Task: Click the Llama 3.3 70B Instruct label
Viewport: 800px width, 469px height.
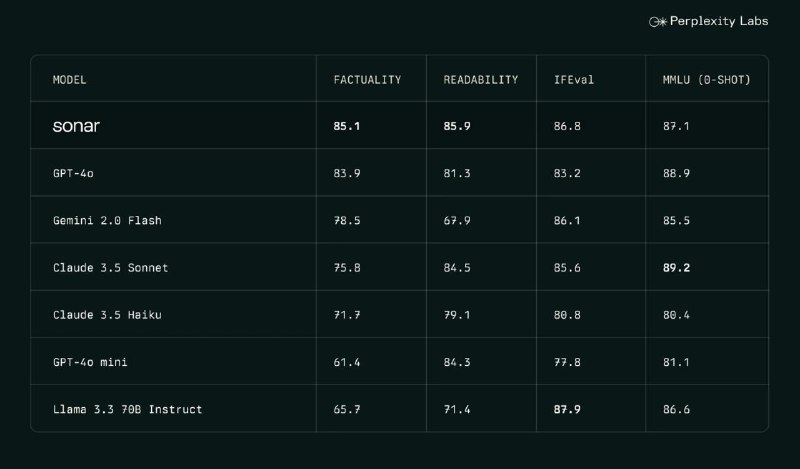Action: pyautogui.click(x=128, y=409)
